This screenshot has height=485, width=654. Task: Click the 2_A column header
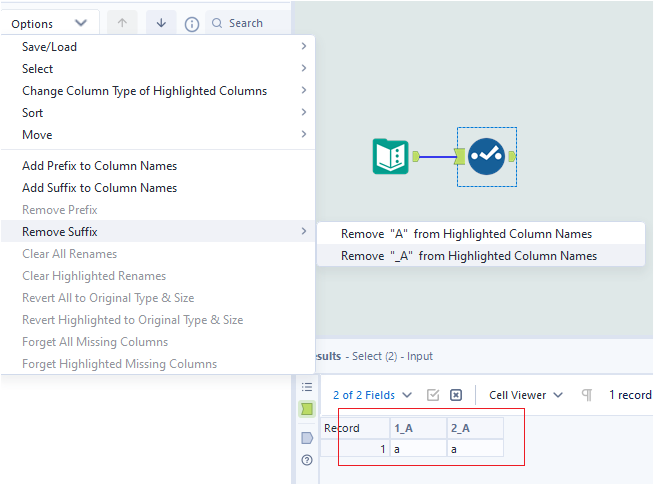(475, 428)
